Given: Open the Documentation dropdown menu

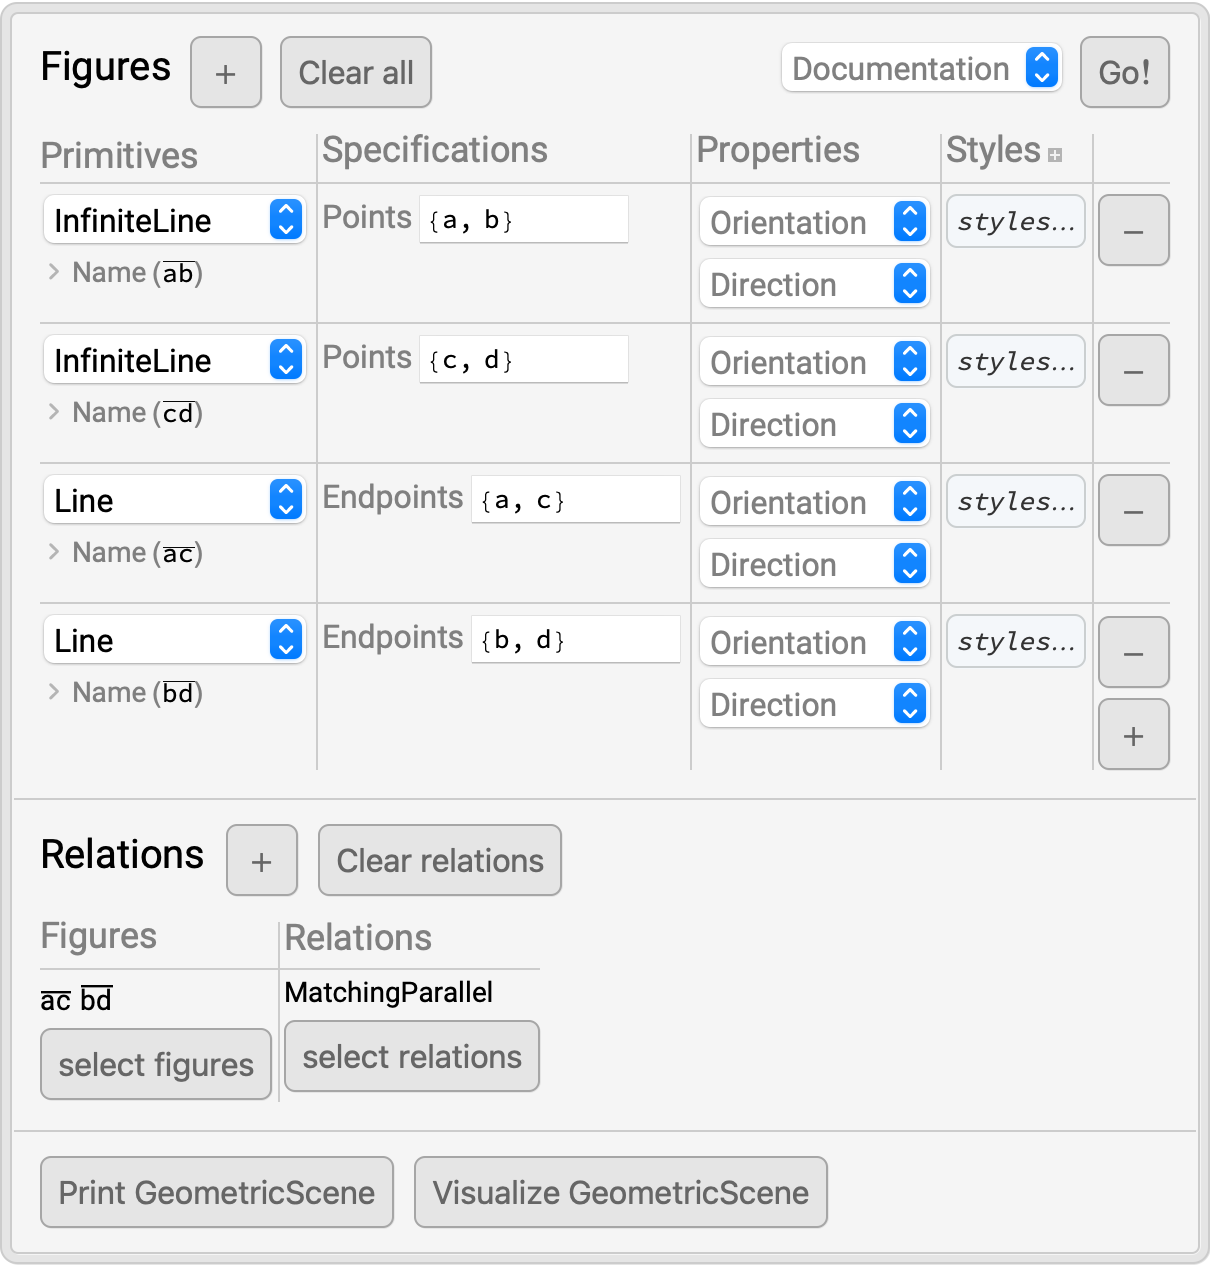Looking at the screenshot, I should tap(920, 69).
